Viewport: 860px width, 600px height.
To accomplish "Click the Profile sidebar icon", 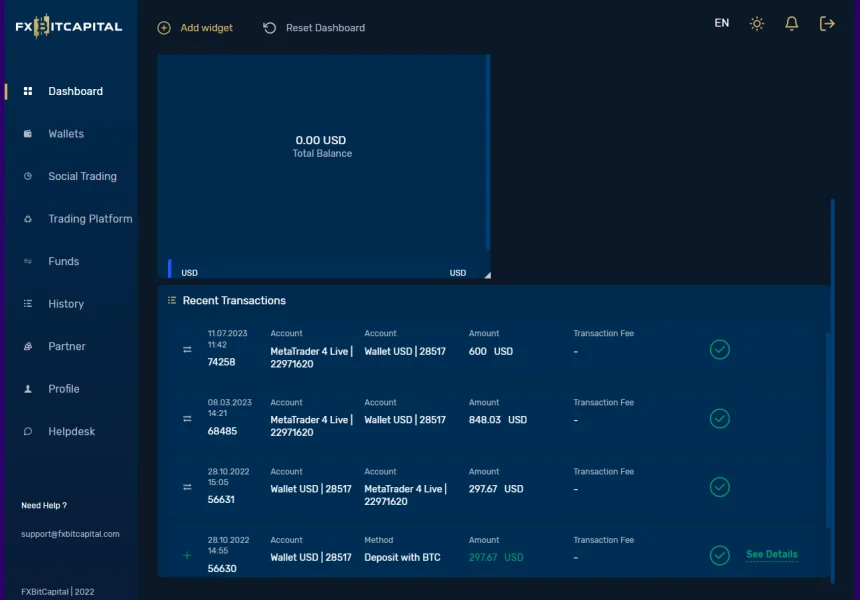I will [28, 389].
